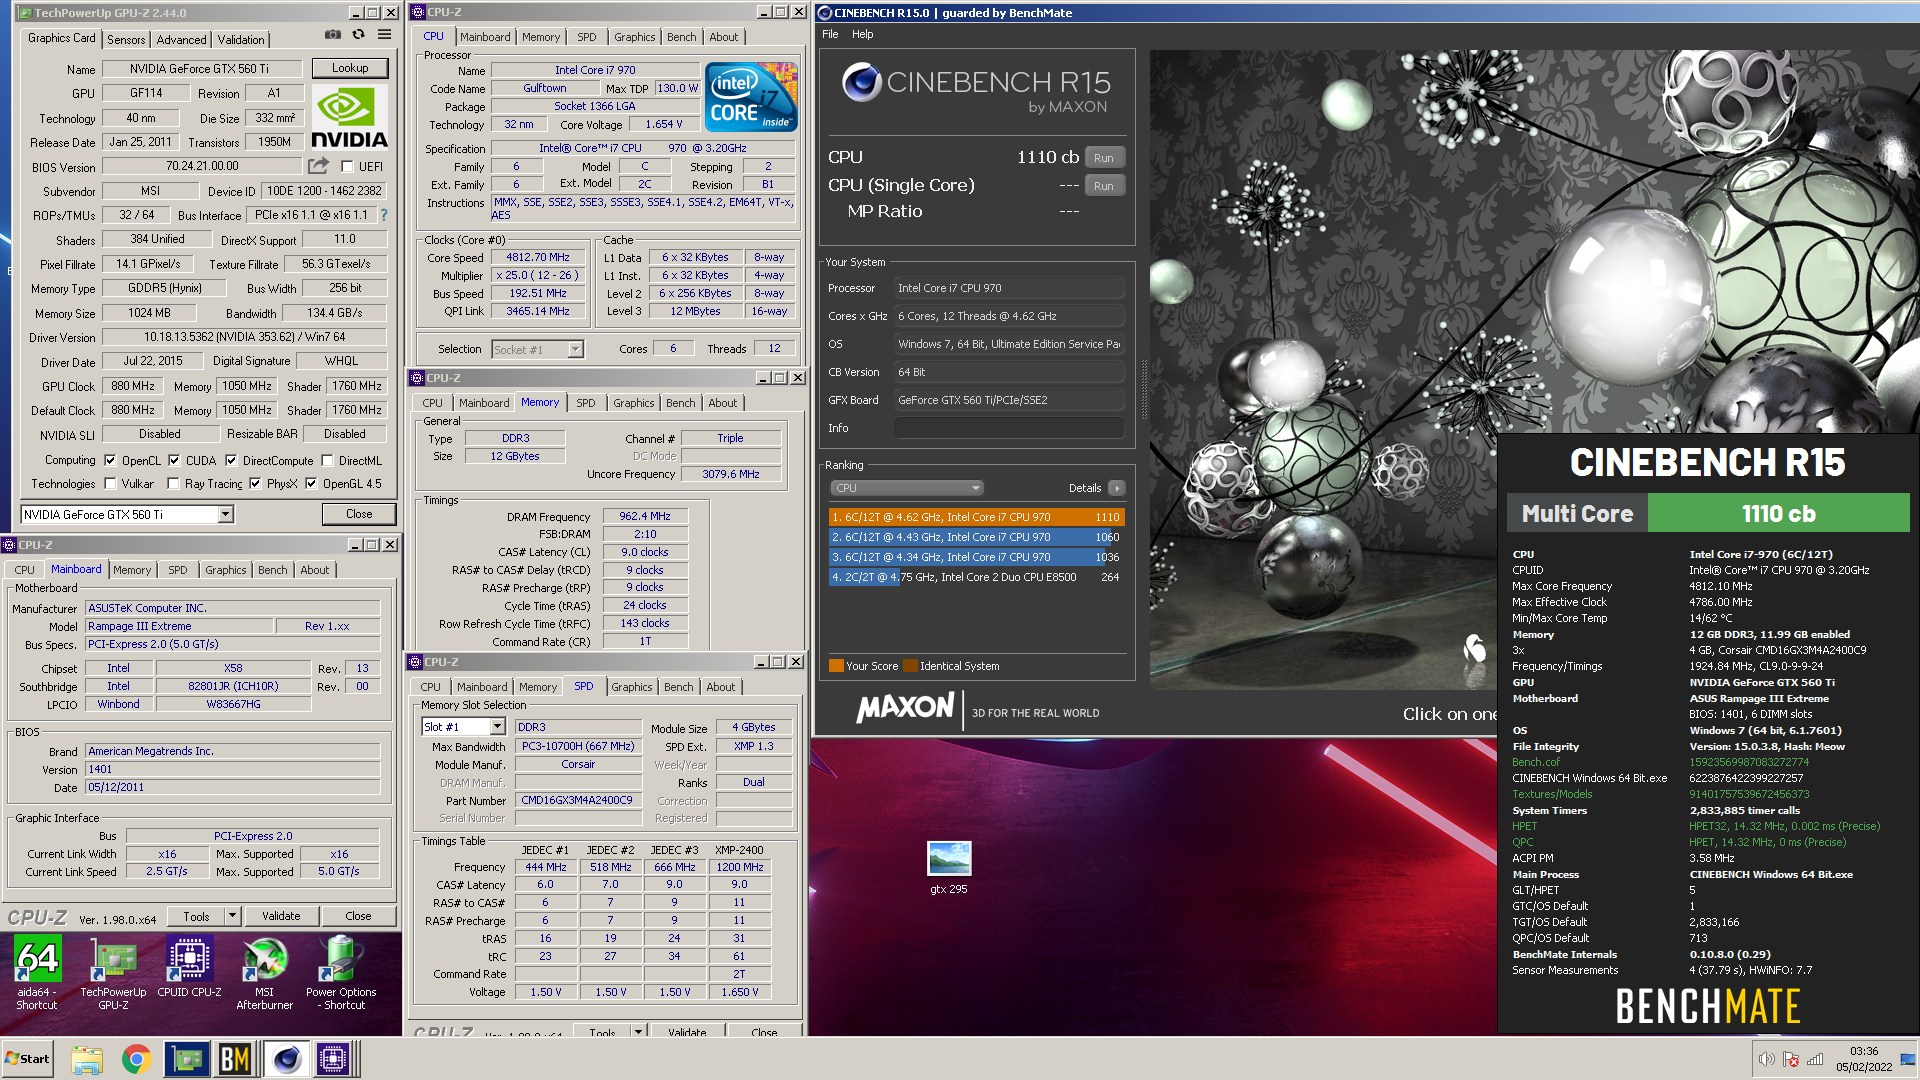This screenshot has width=1920, height=1080.
Task: Open MSI Afterburner desktop icon
Action: coord(265,972)
